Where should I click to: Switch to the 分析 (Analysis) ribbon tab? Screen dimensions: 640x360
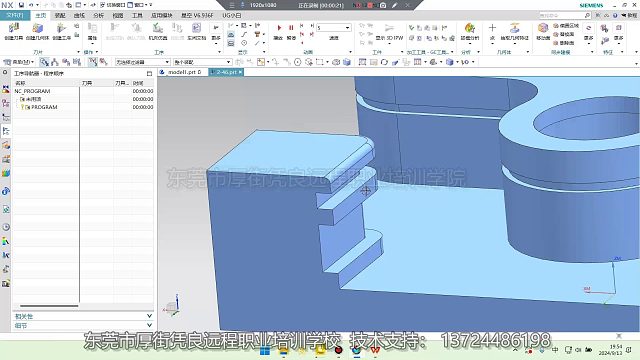(x=98, y=16)
